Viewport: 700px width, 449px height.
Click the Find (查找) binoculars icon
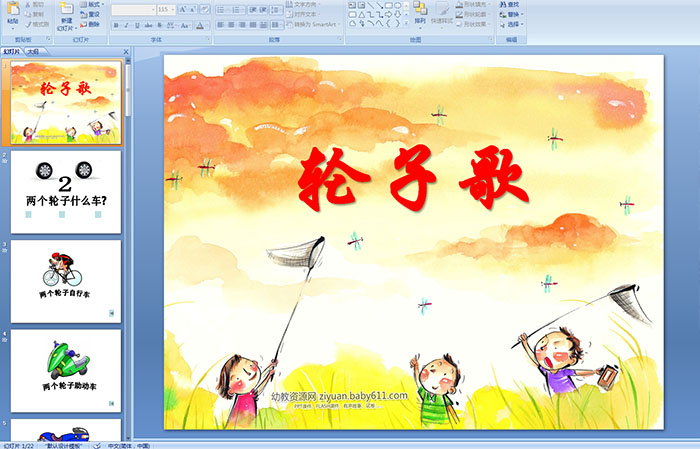click(512, 4)
